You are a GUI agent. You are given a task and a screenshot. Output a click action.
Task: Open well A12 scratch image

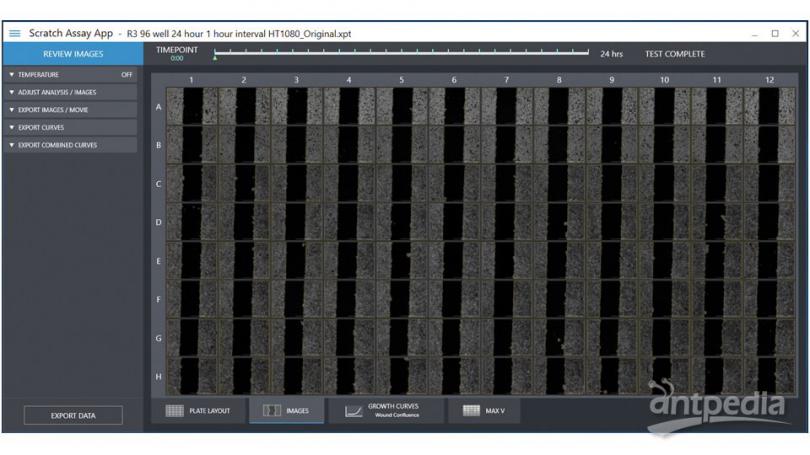pyautogui.click(x=770, y=106)
